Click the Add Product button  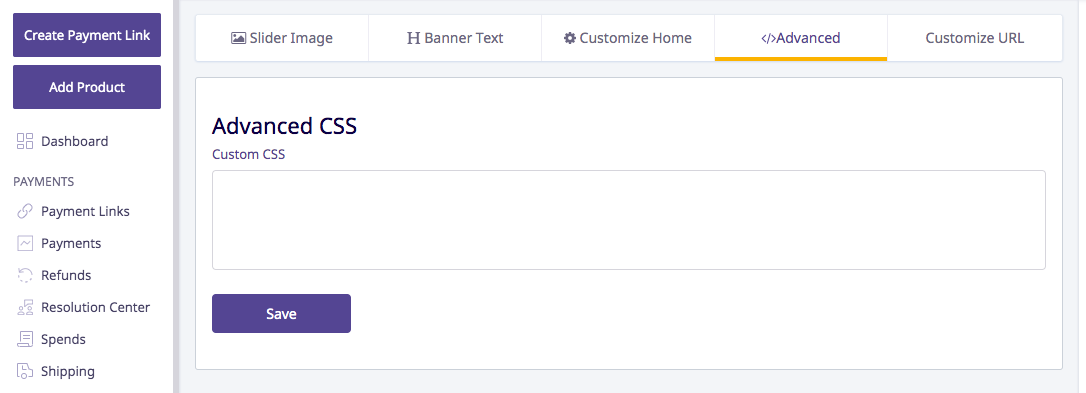click(87, 87)
